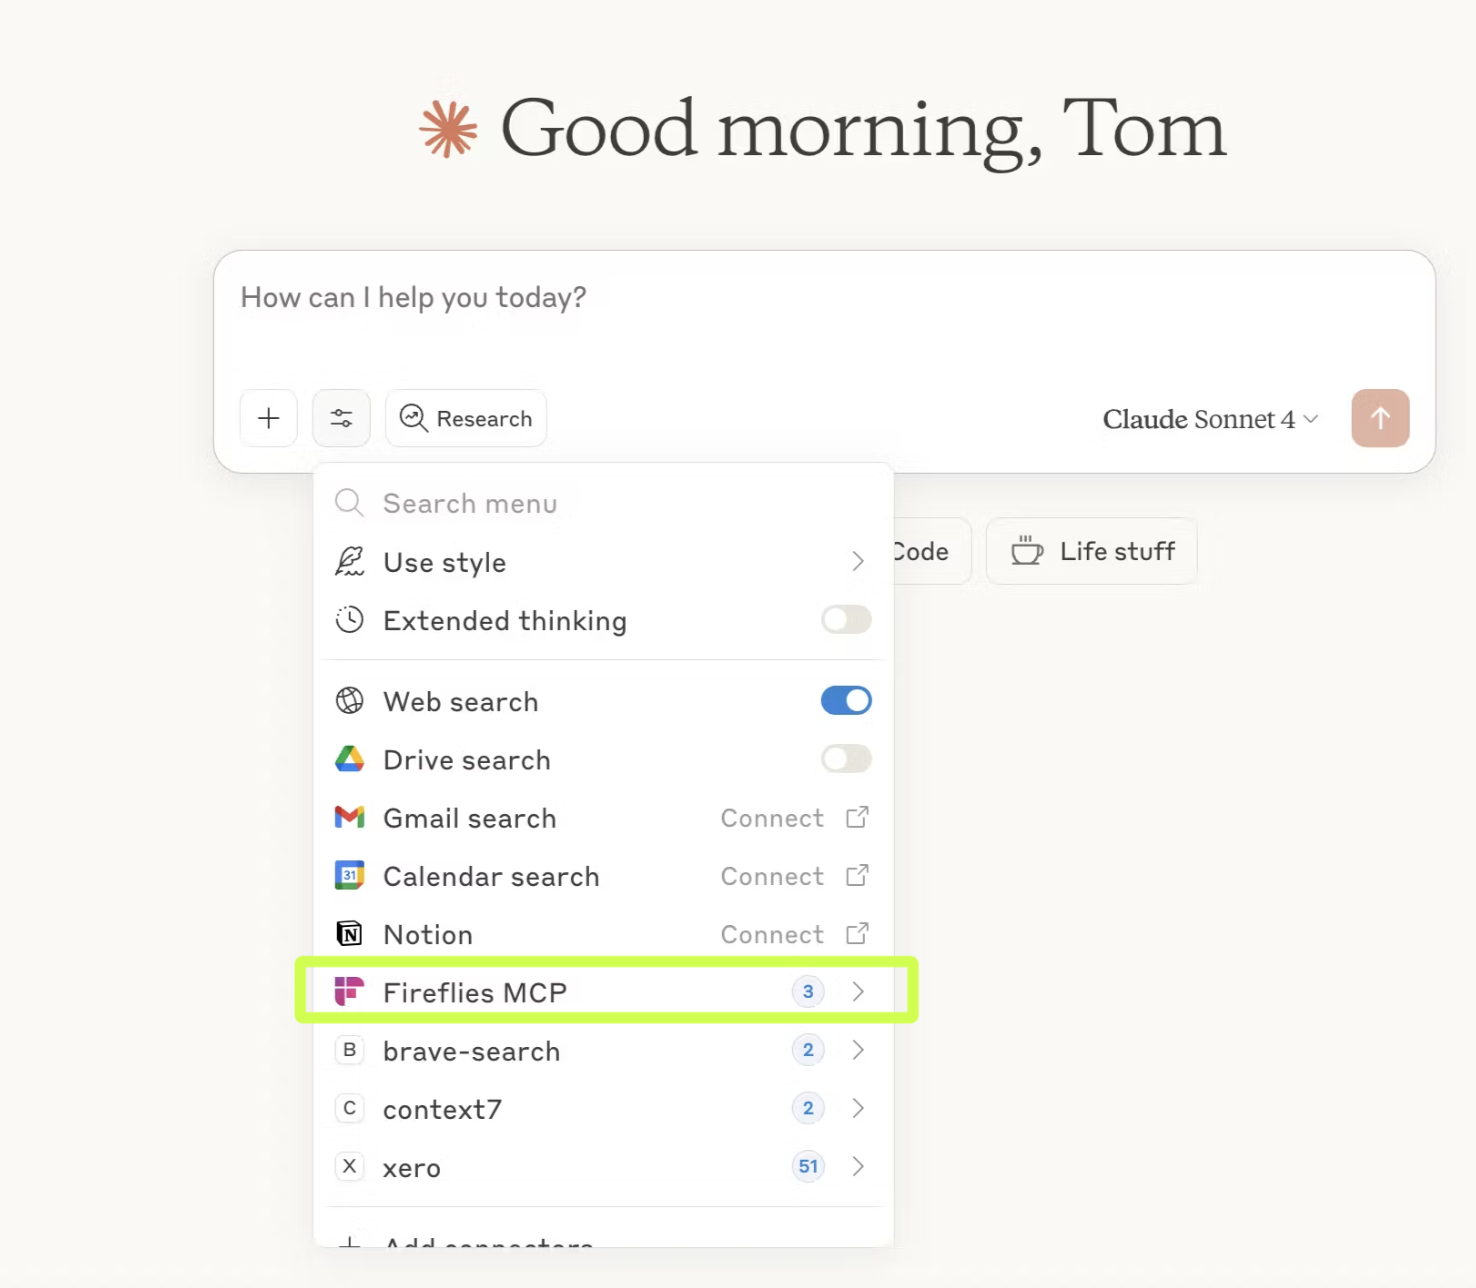1476x1288 pixels.
Task: Click the brave-search B icon
Action: [x=349, y=1050]
